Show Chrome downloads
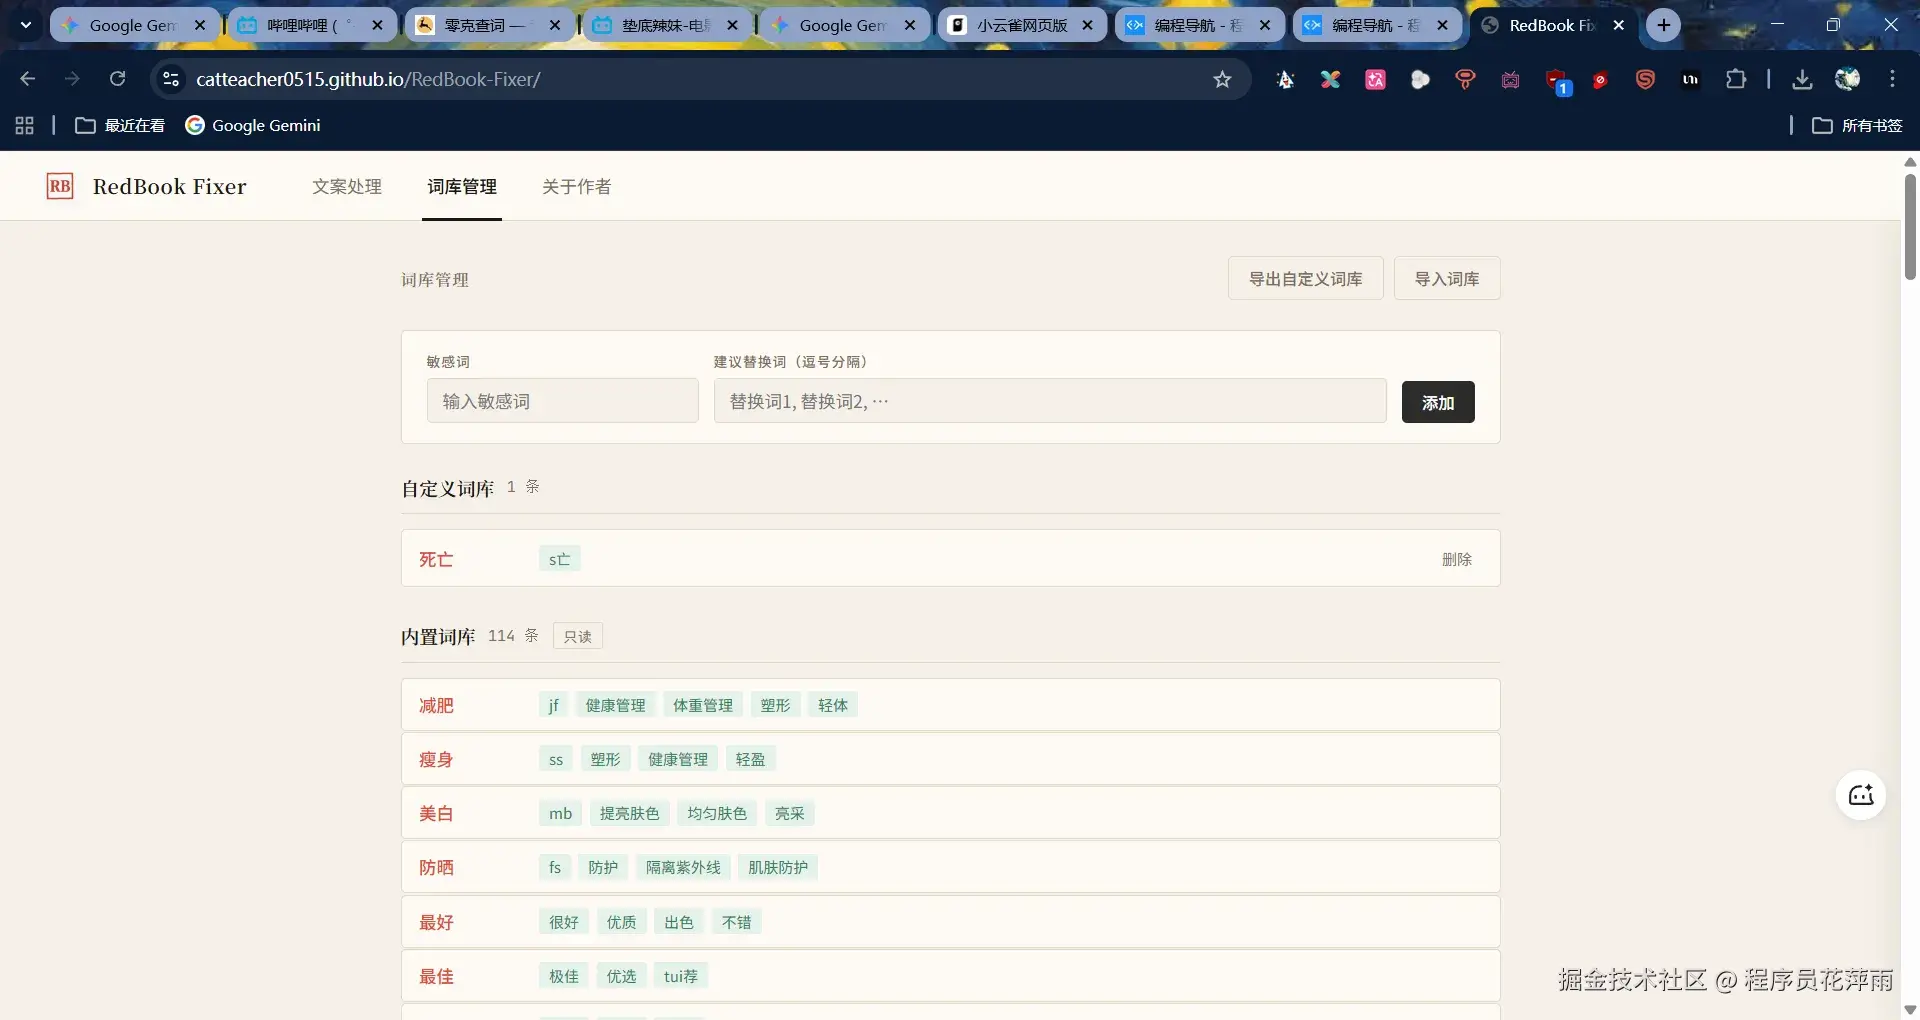The width and height of the screenshot is (1920, 1020). [1802, 79]
